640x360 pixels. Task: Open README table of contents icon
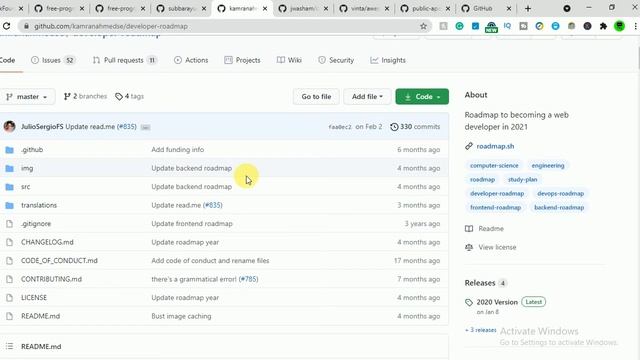click(9, 346)
